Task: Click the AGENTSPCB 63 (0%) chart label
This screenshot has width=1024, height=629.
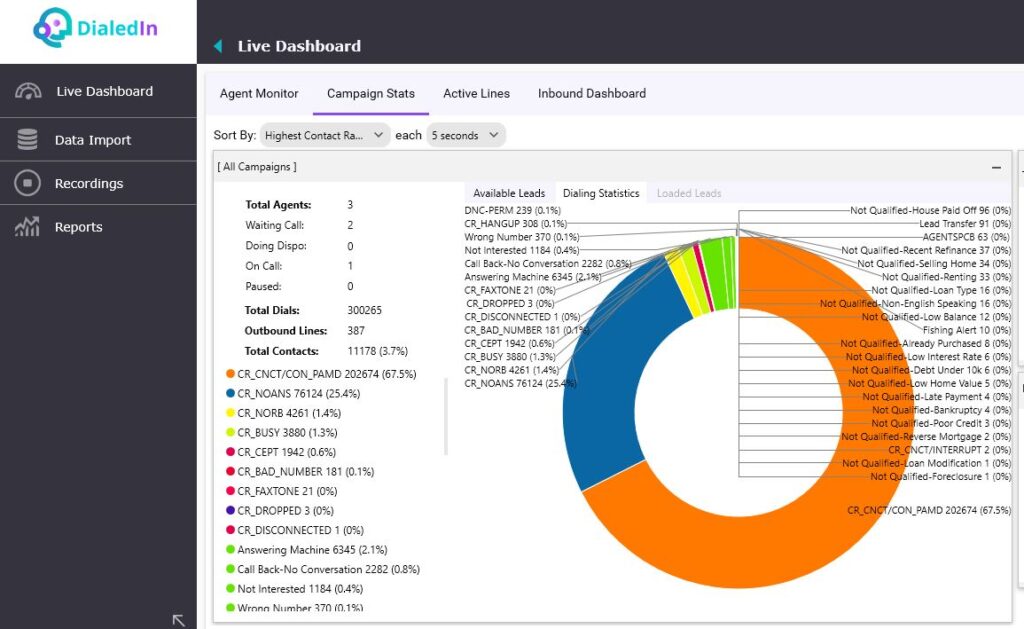Action: [x=967, y=236]
